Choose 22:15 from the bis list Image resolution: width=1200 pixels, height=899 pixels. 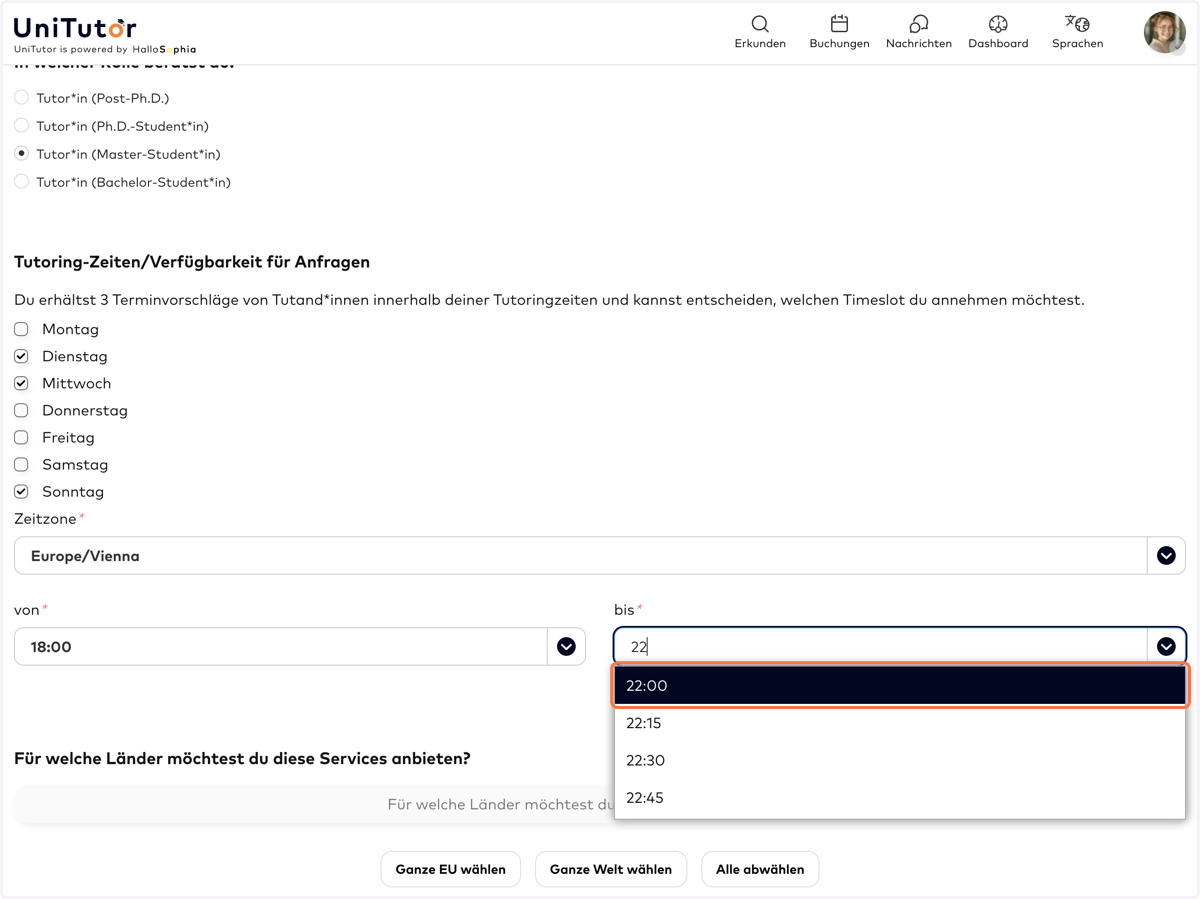(900, 723)
